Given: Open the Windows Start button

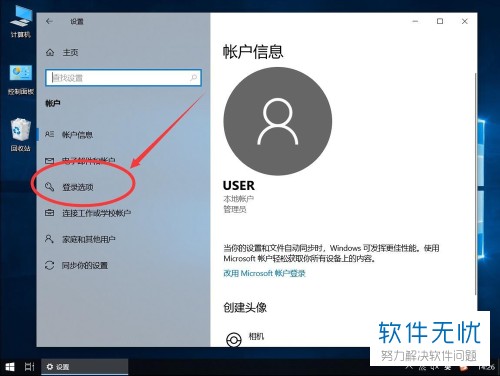Looking at the screenshot, I should (10, 367).
